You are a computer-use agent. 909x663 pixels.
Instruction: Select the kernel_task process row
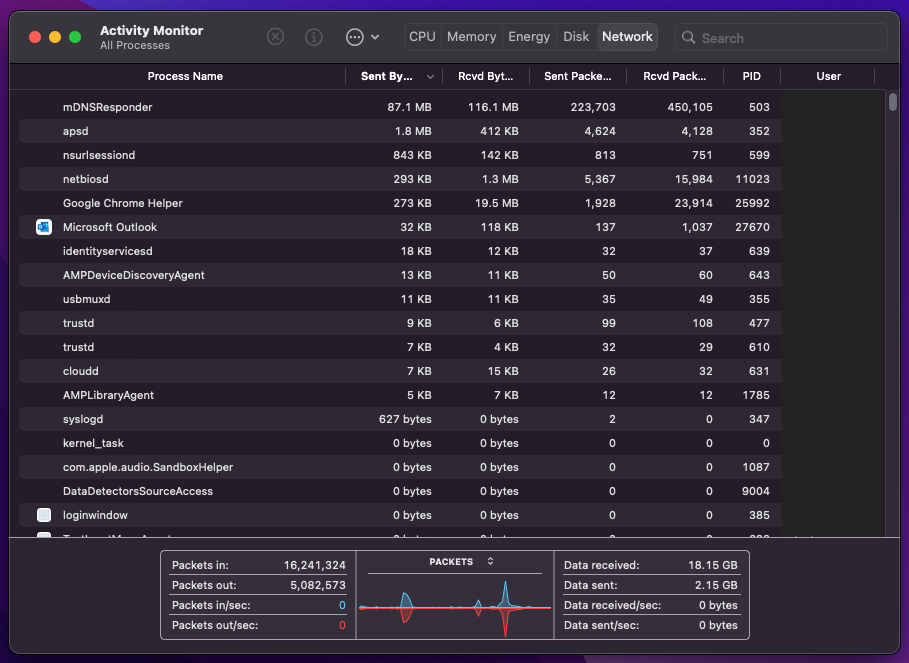coord(400,443)
